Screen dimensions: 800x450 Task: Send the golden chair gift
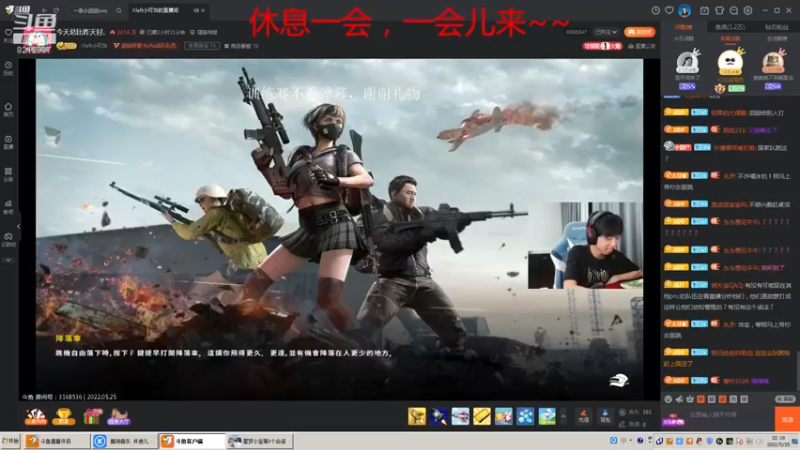coord(417,416)
